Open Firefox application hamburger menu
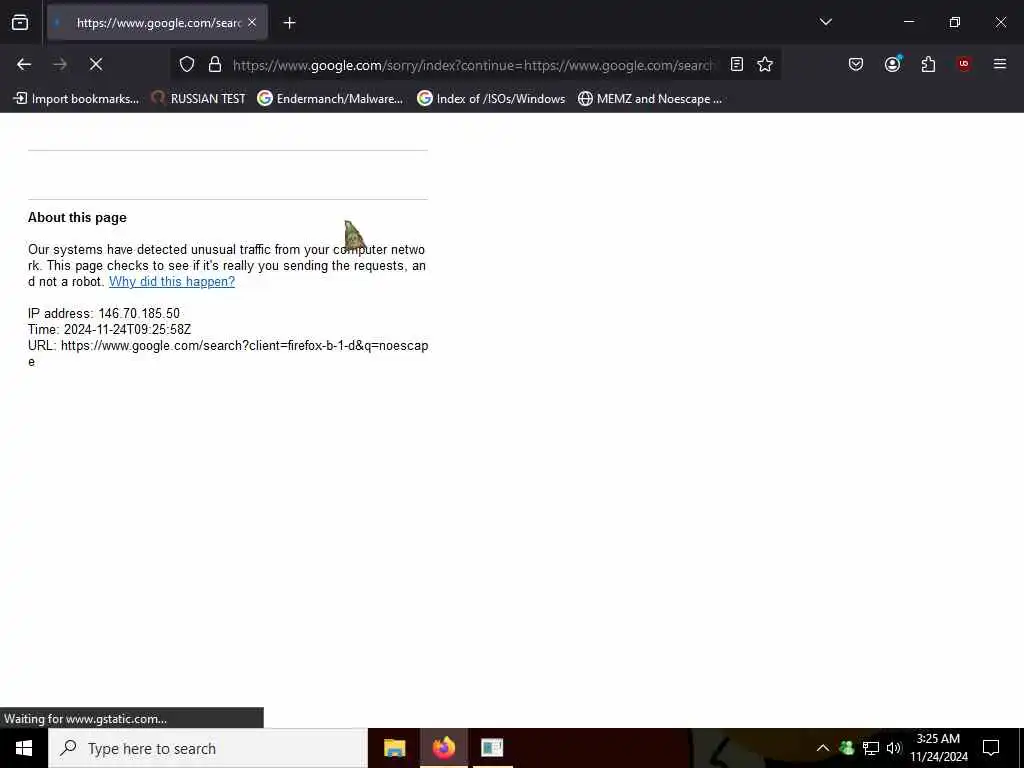The width and height of the screenshot is (1024, 768). (1000, 64)
